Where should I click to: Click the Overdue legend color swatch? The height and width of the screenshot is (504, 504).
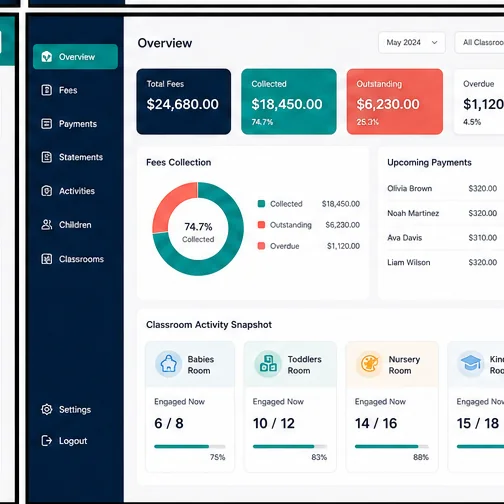[261, 246]
